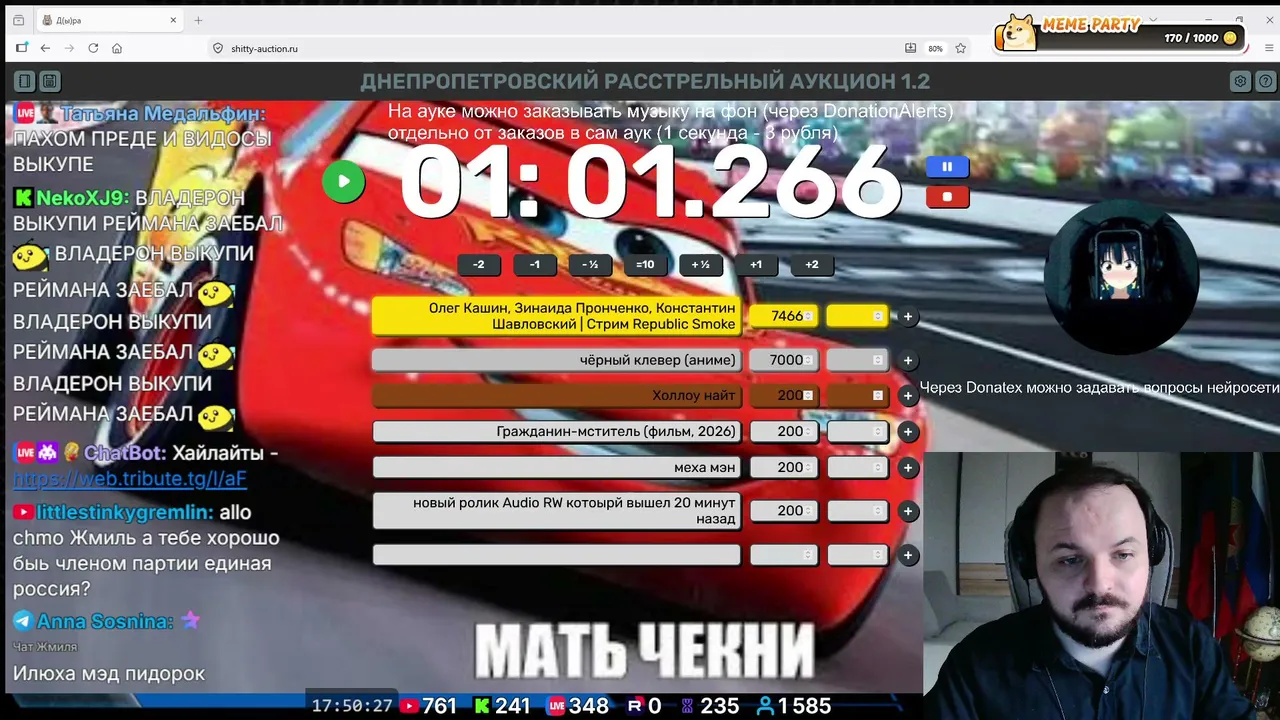Click the add-amount field for меха мэн
This screenshot has height=720, width=1280.
pyautogui.click(x=858, y=468)
